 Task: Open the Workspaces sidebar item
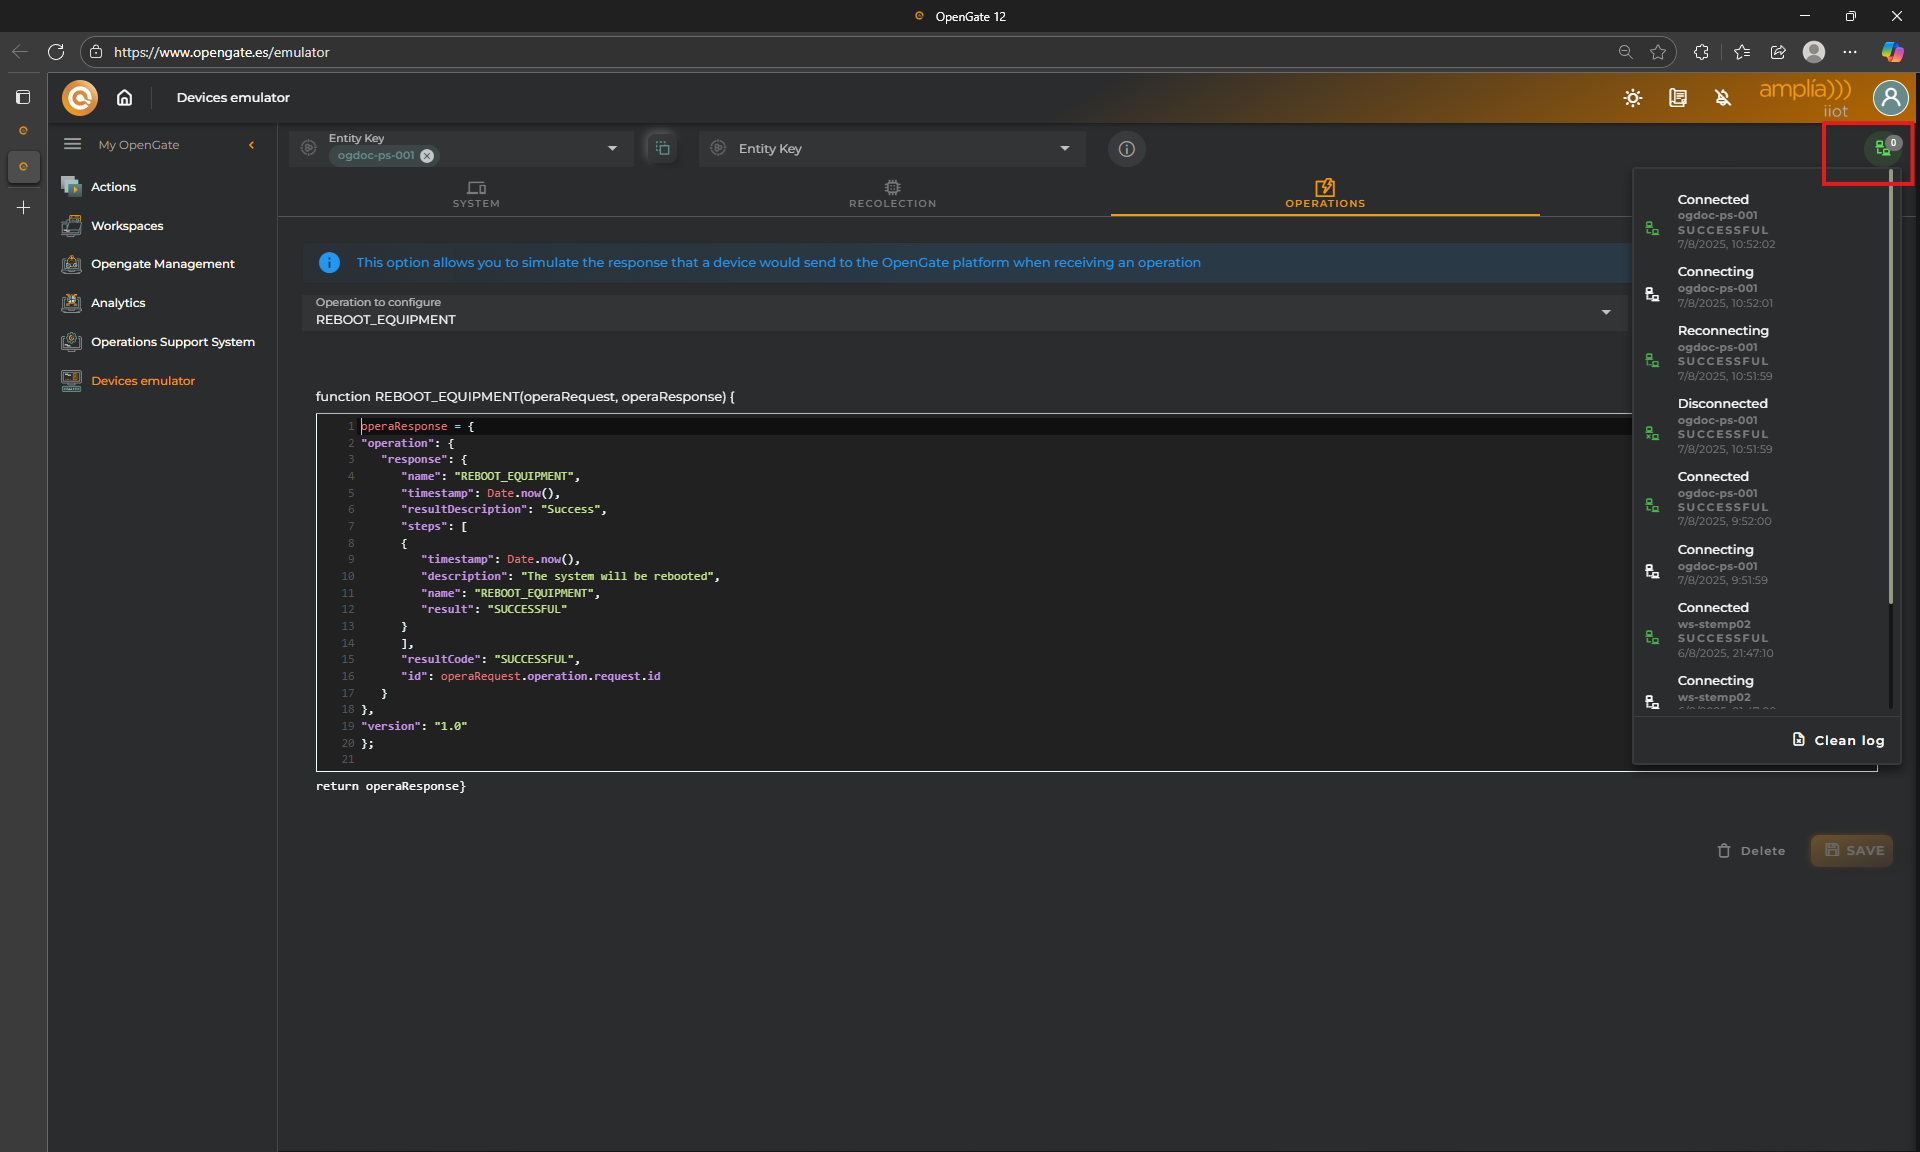point(127,226)
